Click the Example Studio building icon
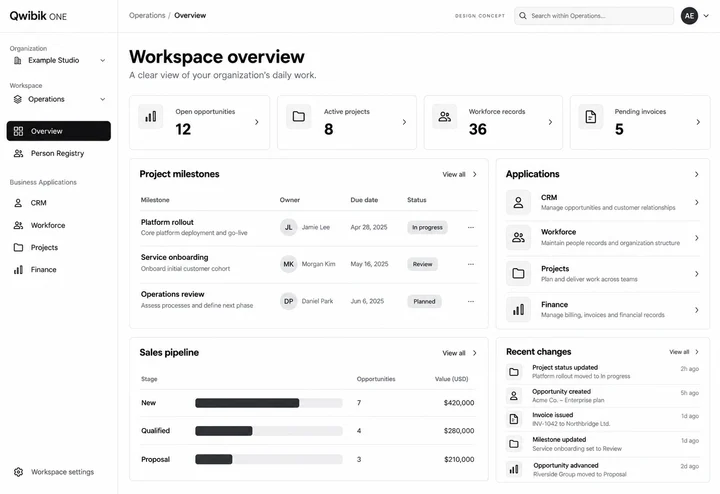Viewport: 720px width, 494px height. pyautogui.click(x=17, y=60)
